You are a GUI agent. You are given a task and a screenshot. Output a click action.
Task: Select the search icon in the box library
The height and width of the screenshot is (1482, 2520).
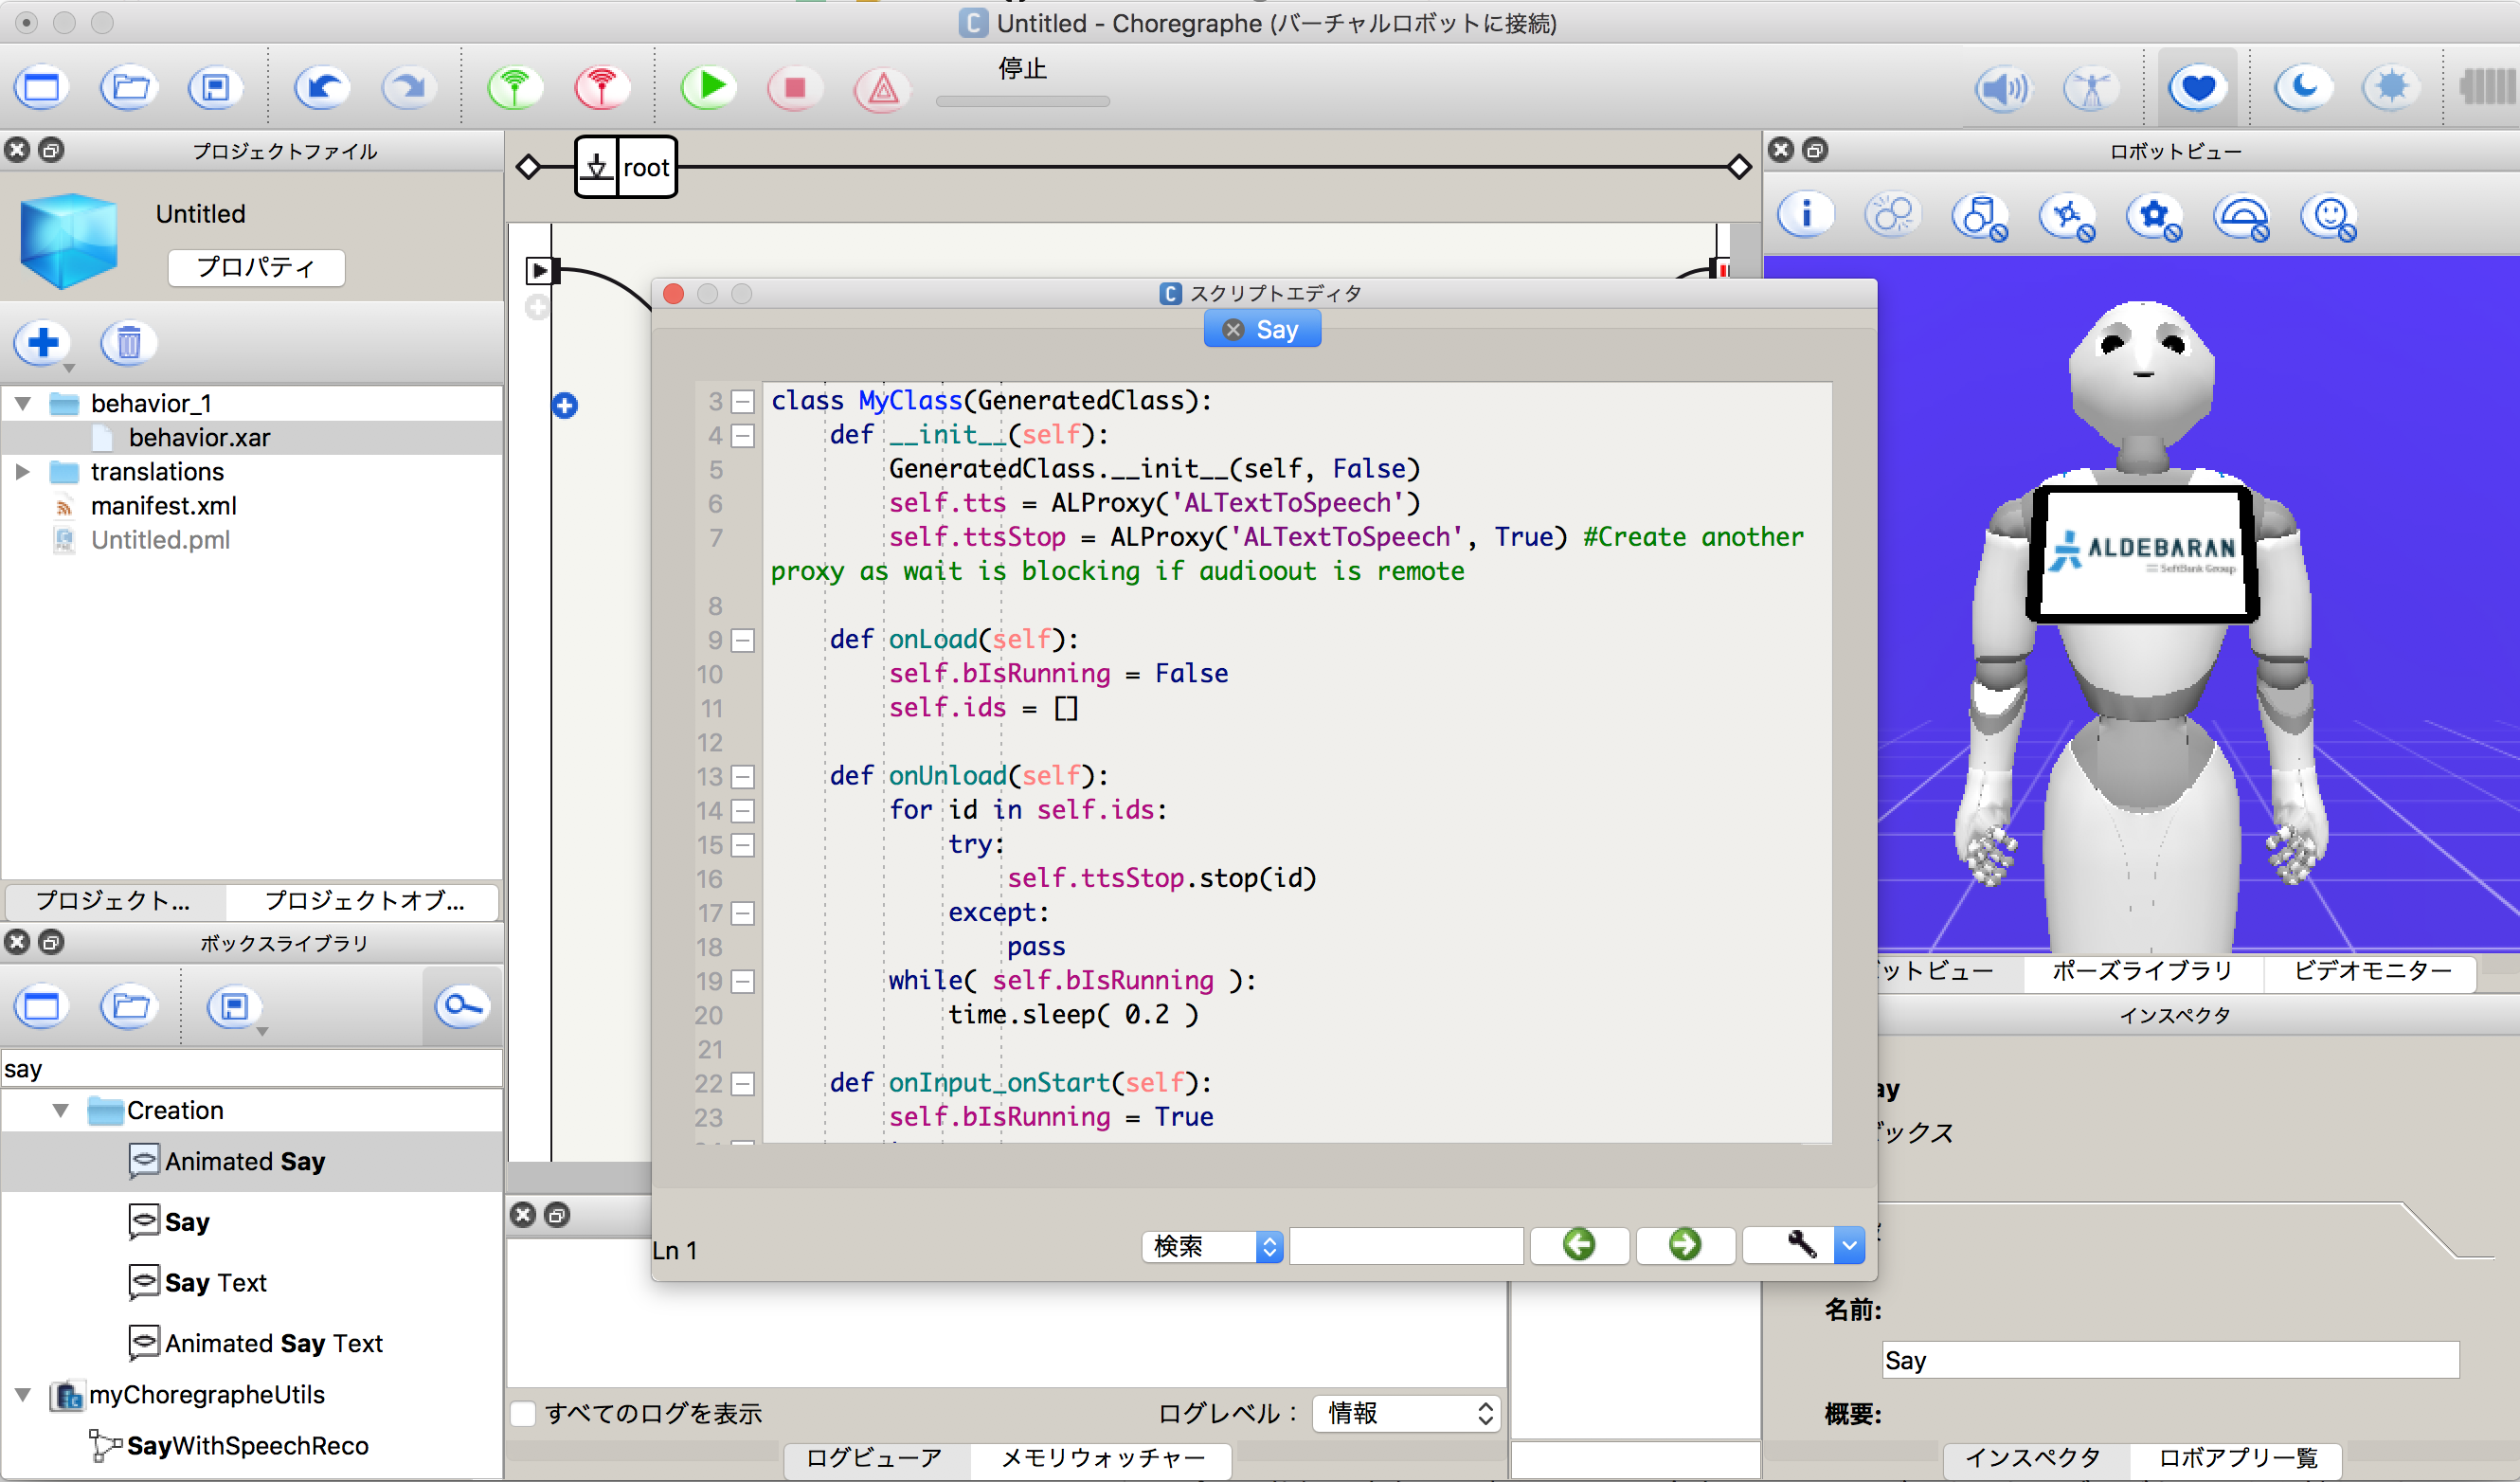pos(462,1006)
